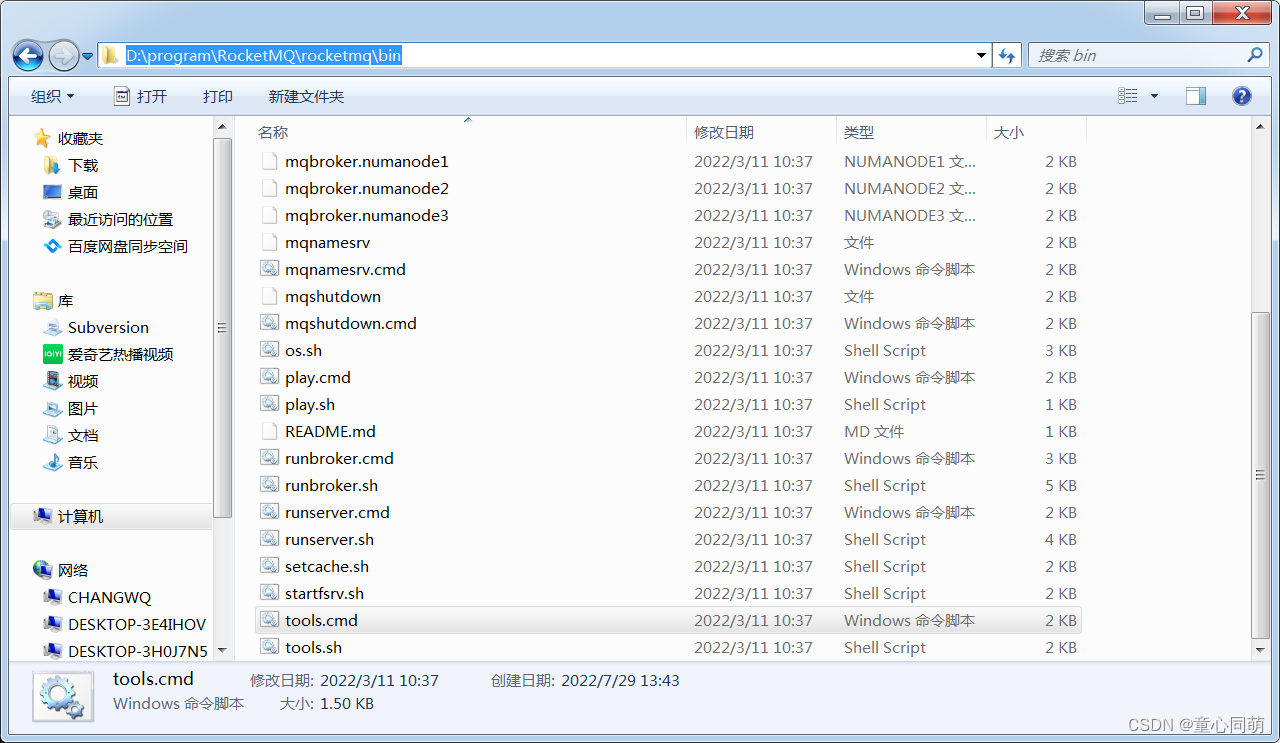The height and width of the screenshot is (743, 1280).
Task: Click the Forward navigation arrow button
Action: click(x=63, y=55)
